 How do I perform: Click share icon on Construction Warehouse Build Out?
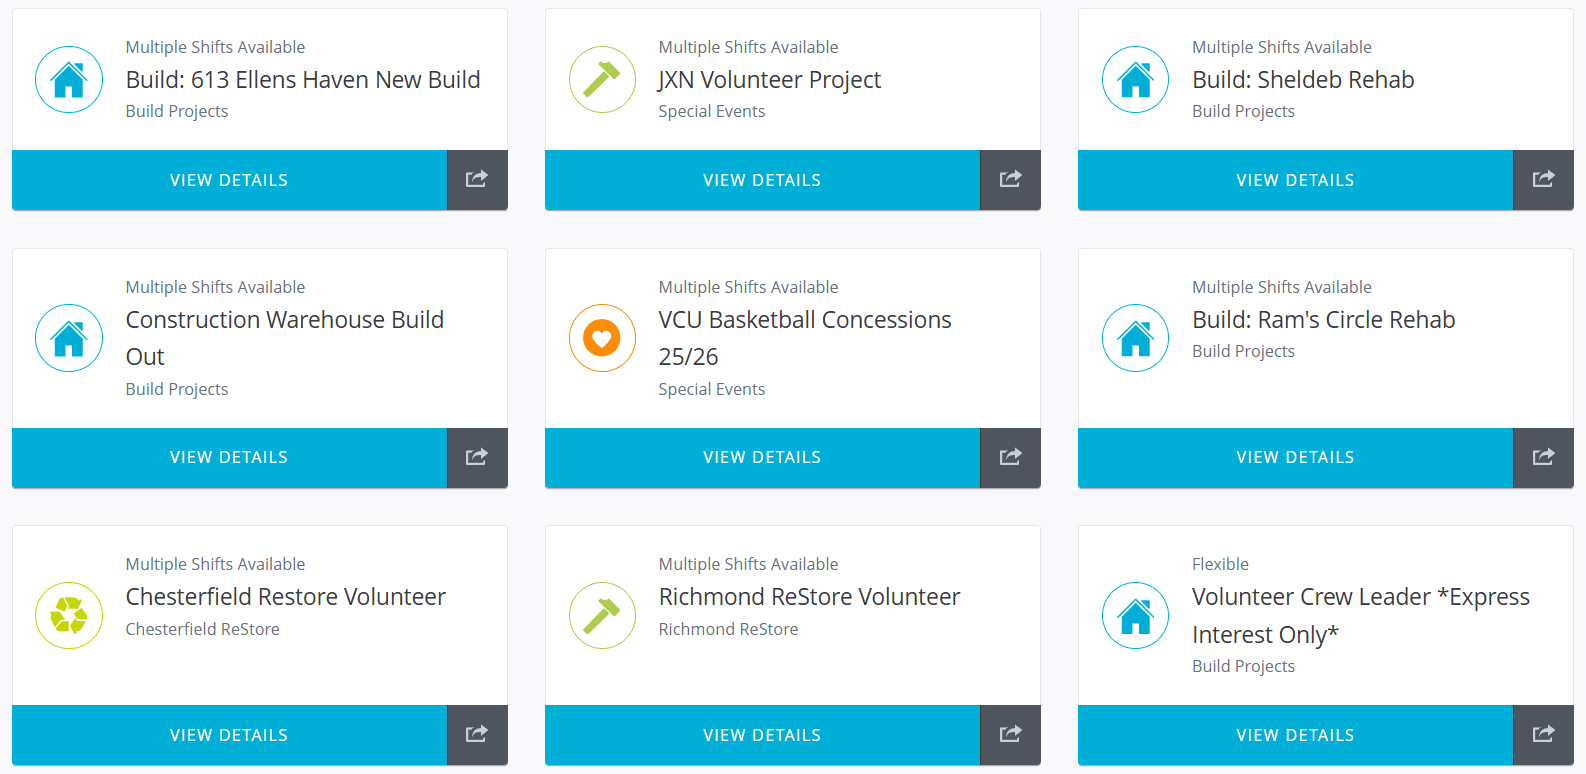pyautogui.click(x=477, y=457)
